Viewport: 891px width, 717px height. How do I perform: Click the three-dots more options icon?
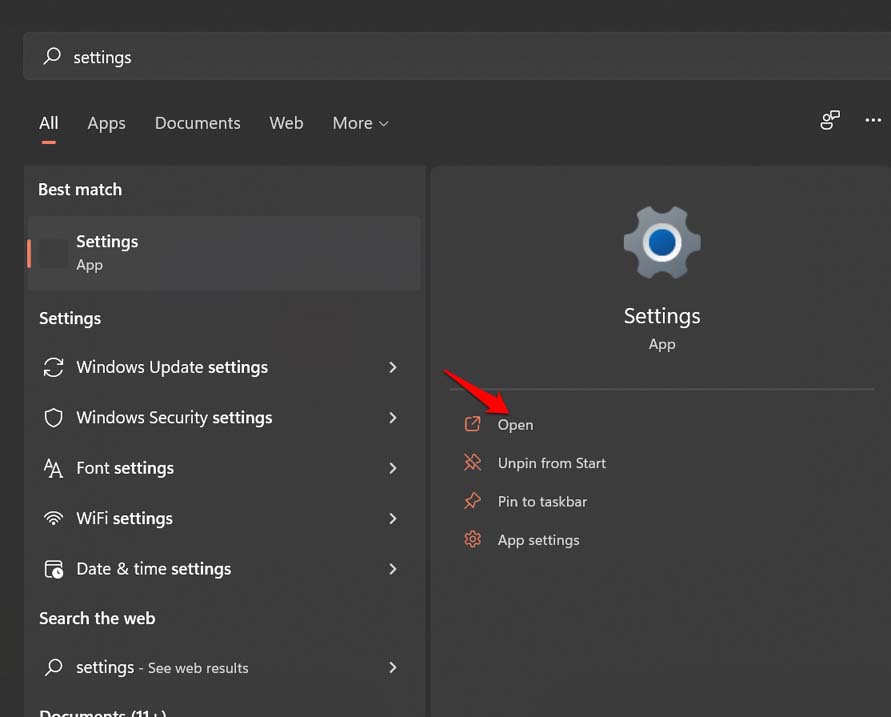tap(872, 121)
